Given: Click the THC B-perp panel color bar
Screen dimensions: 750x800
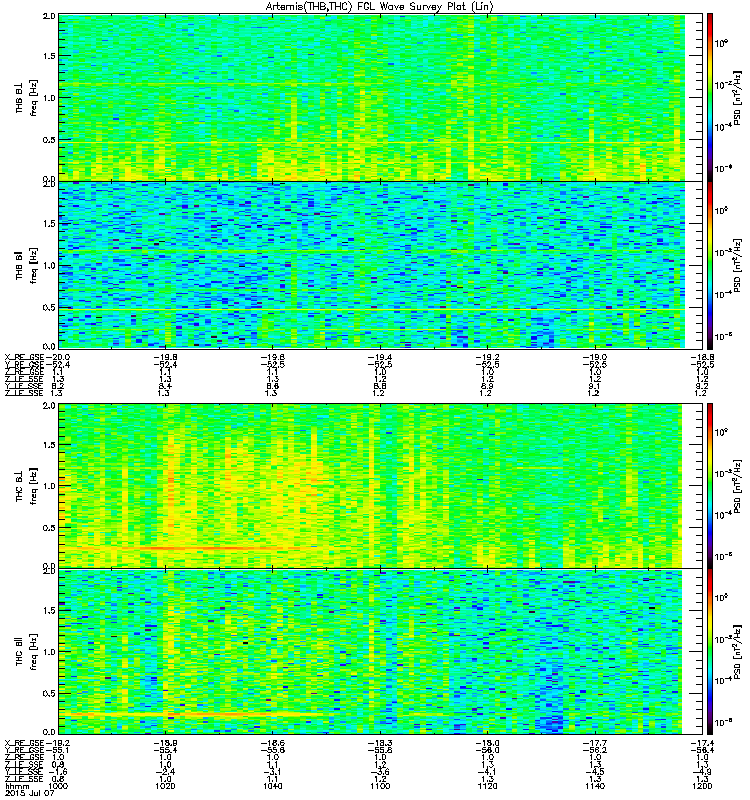Looking at the screenshot, I should click(710, 486).
